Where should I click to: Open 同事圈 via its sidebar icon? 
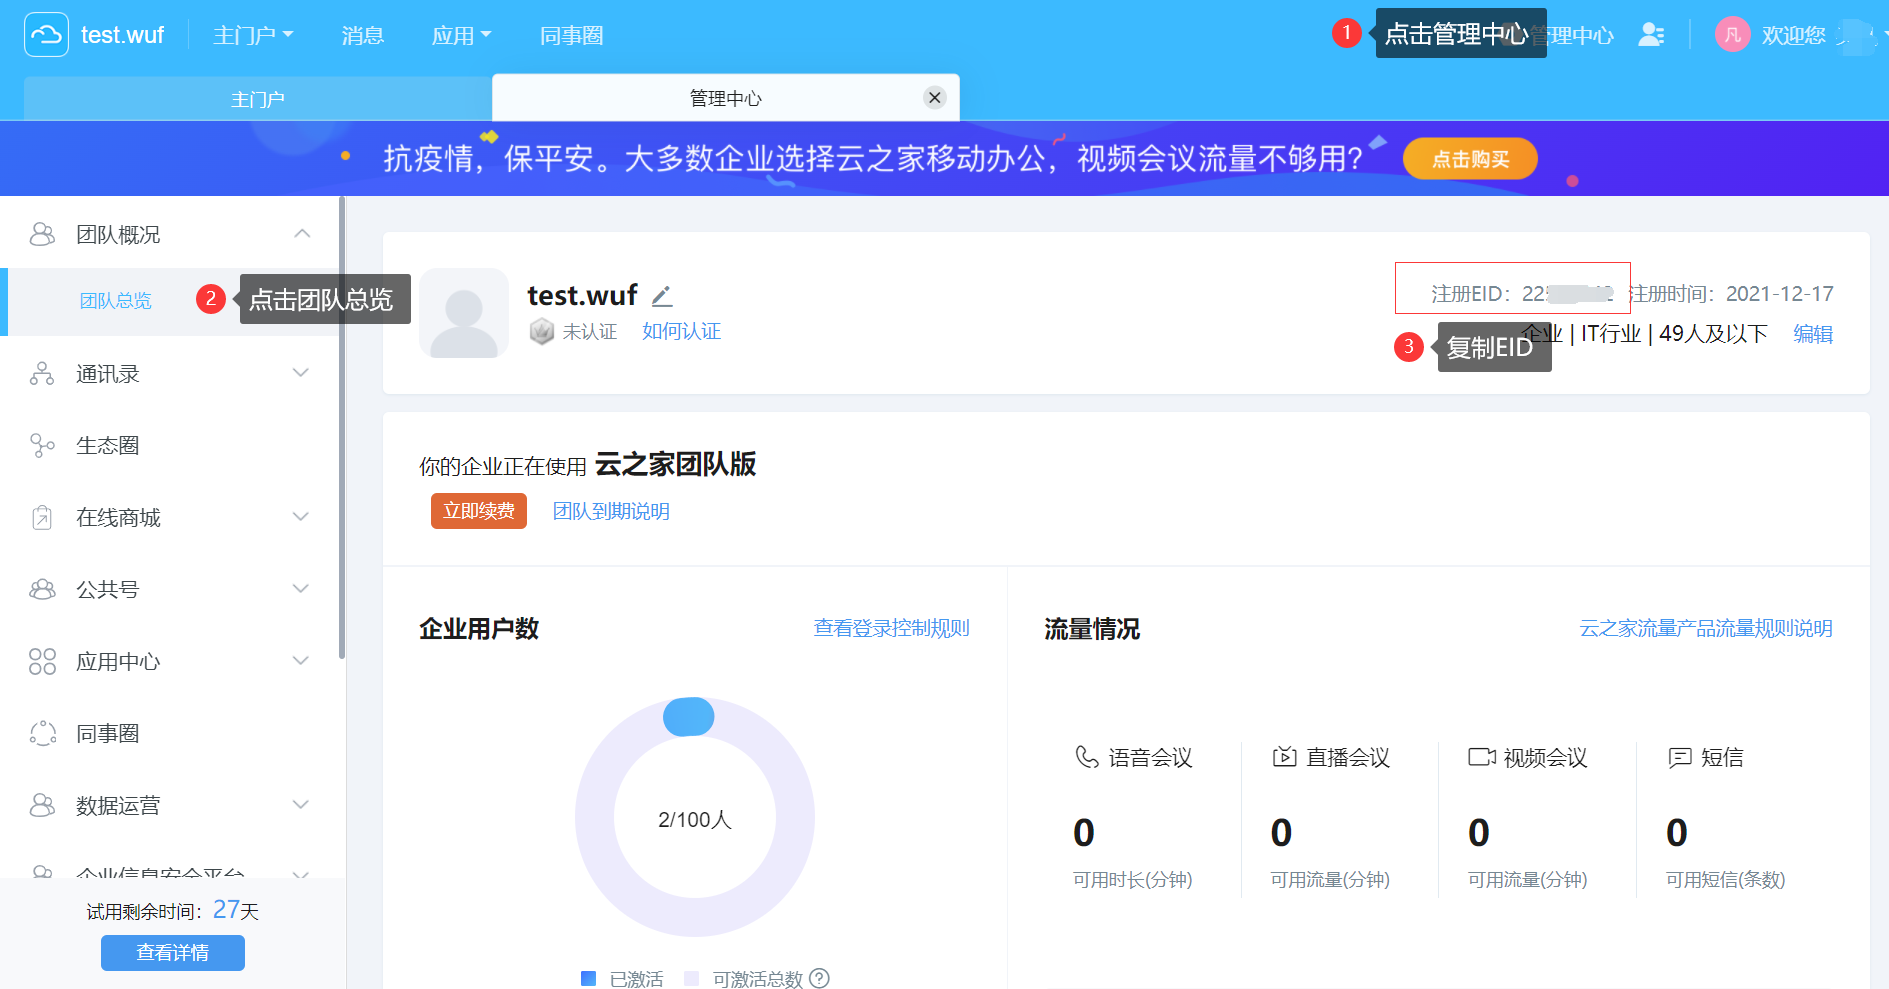(42, 733)
